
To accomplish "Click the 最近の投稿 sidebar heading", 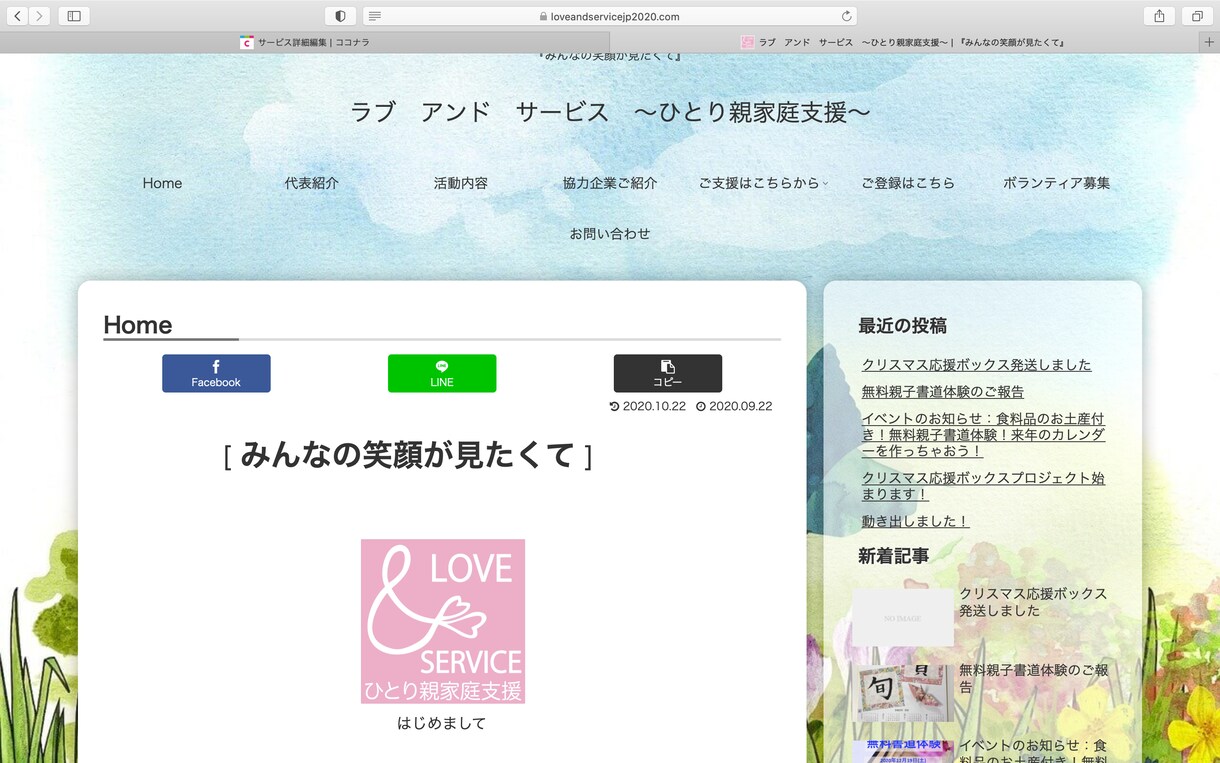I will pos(902,326).
